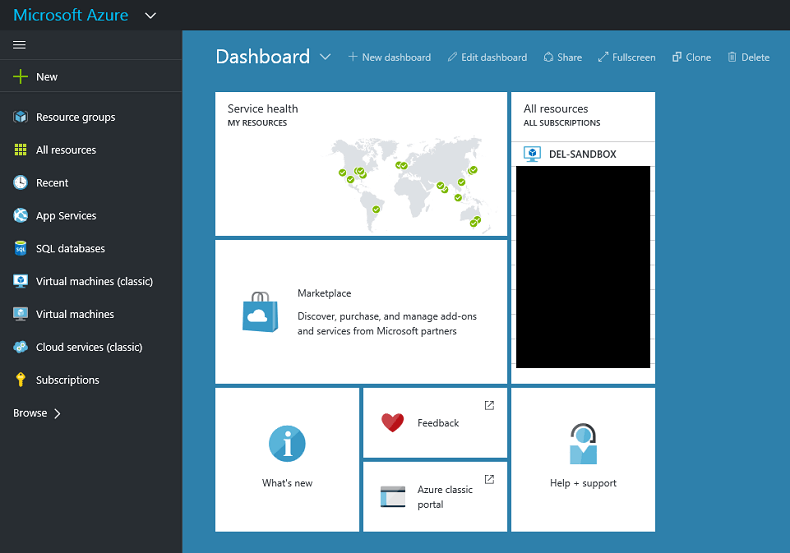Click the DEL-SANDBOX monitor icon
This screenshot has width=790, height=553.
coord(532,154)
